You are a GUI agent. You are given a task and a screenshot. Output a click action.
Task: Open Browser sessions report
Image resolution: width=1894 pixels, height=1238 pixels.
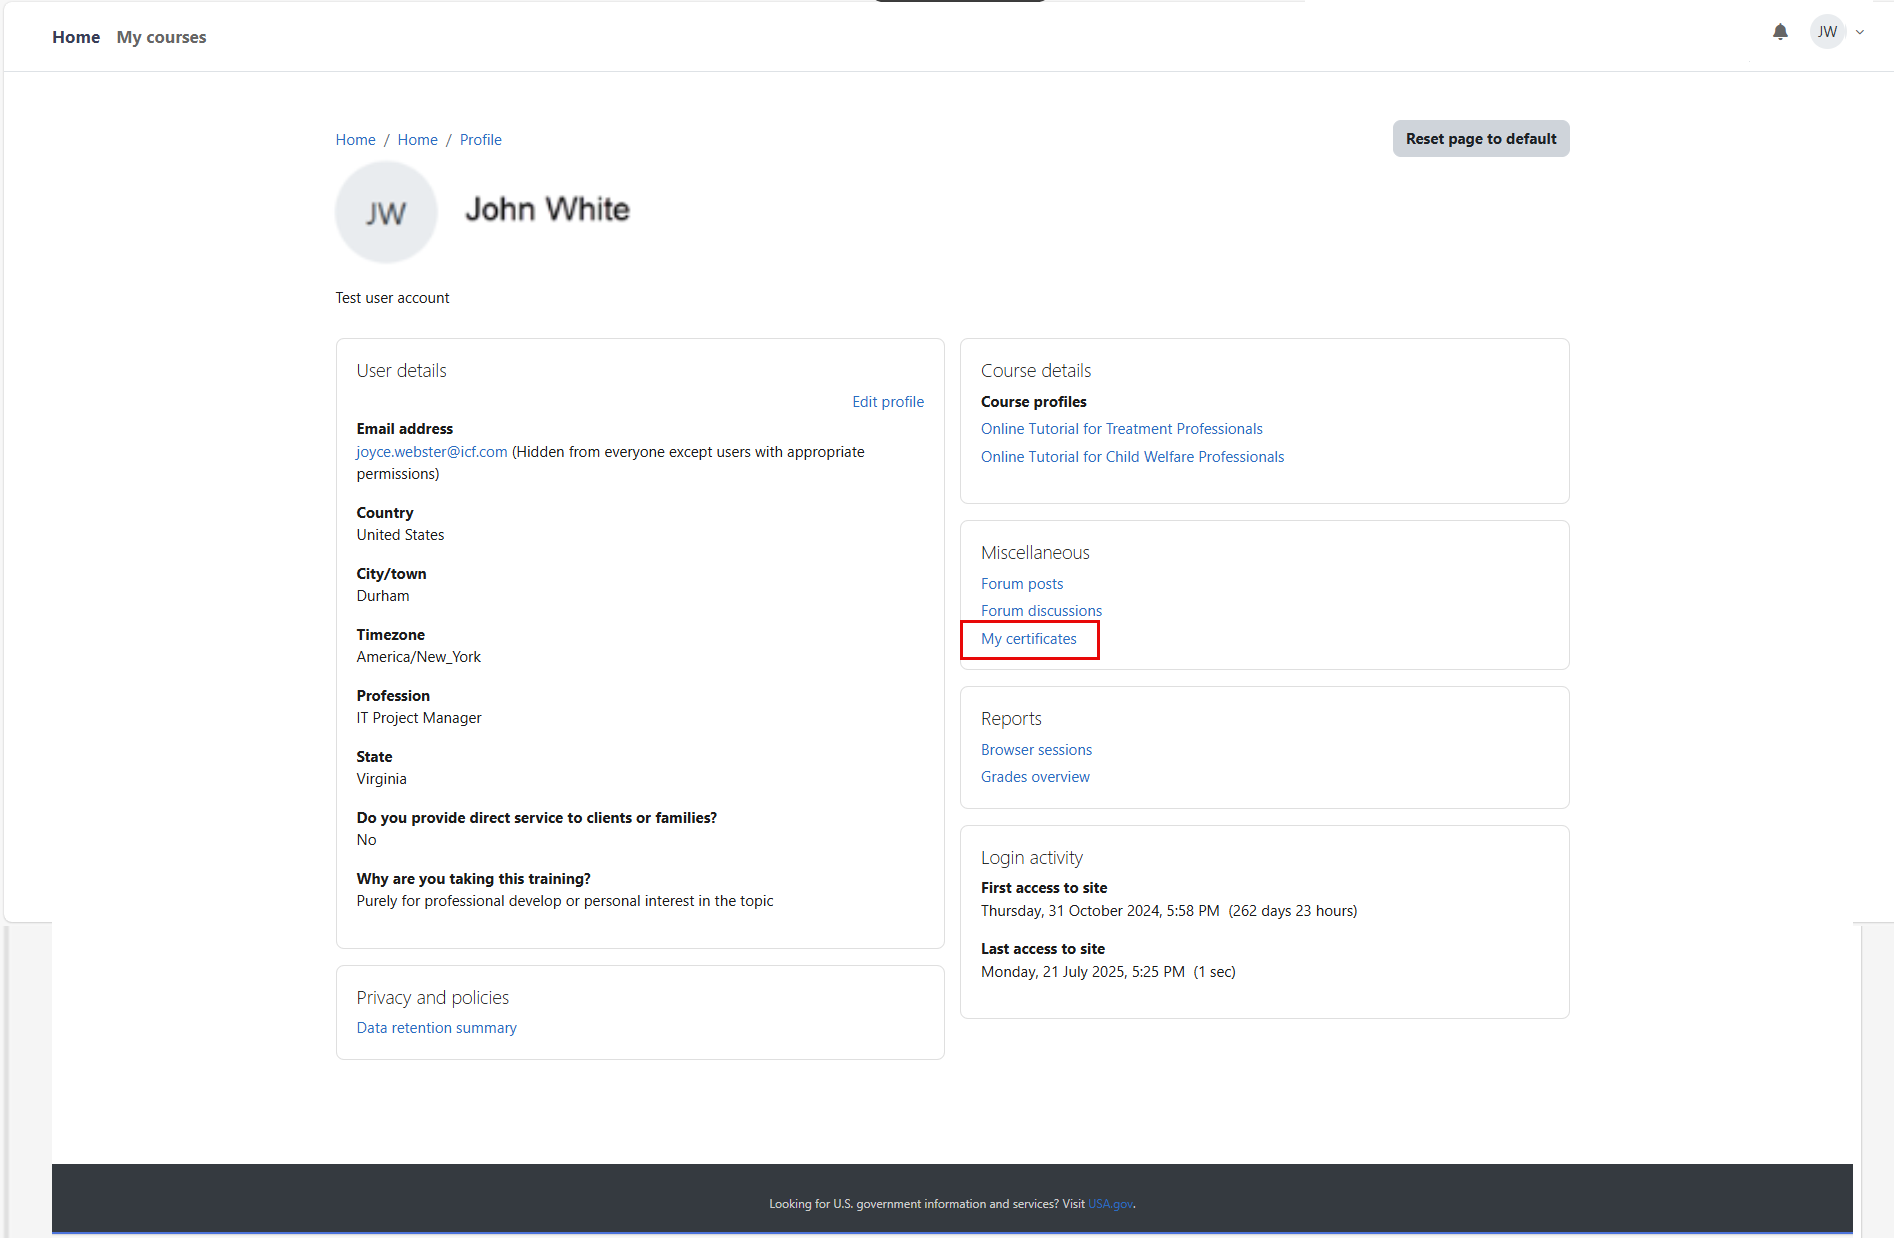pos(1036,750)
